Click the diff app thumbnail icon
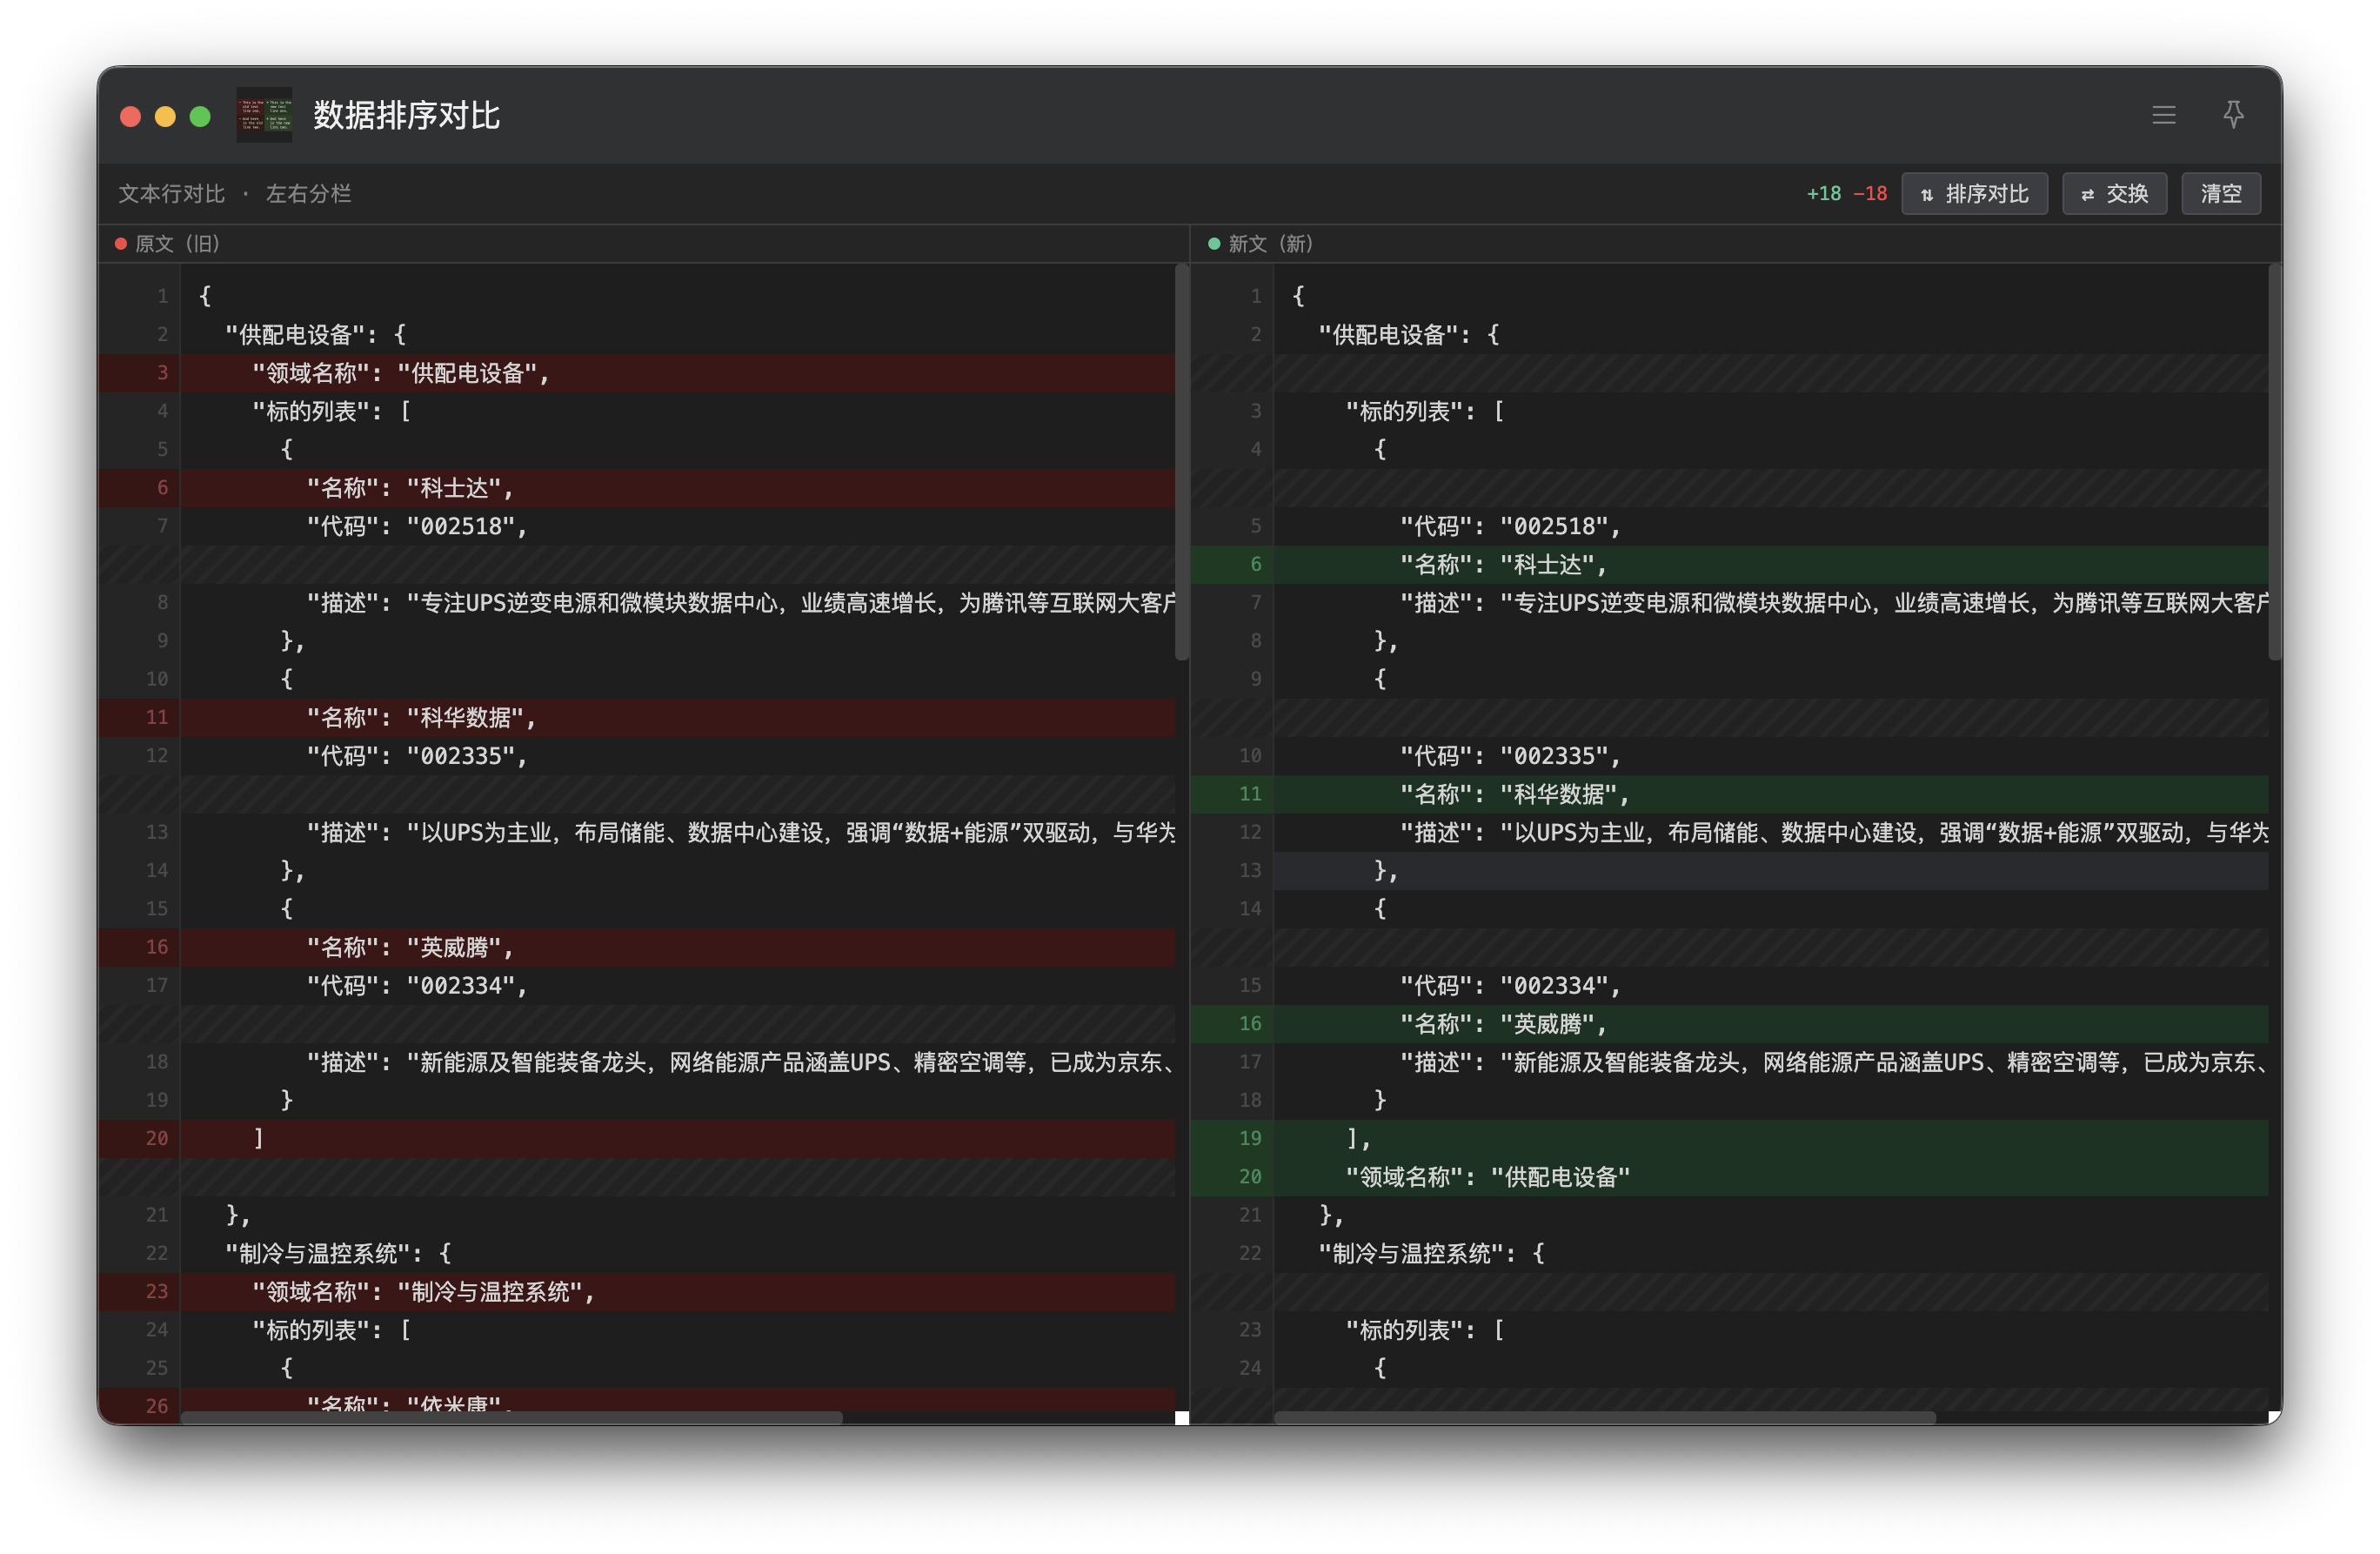 pyautogui.click(x=264, y=115)
